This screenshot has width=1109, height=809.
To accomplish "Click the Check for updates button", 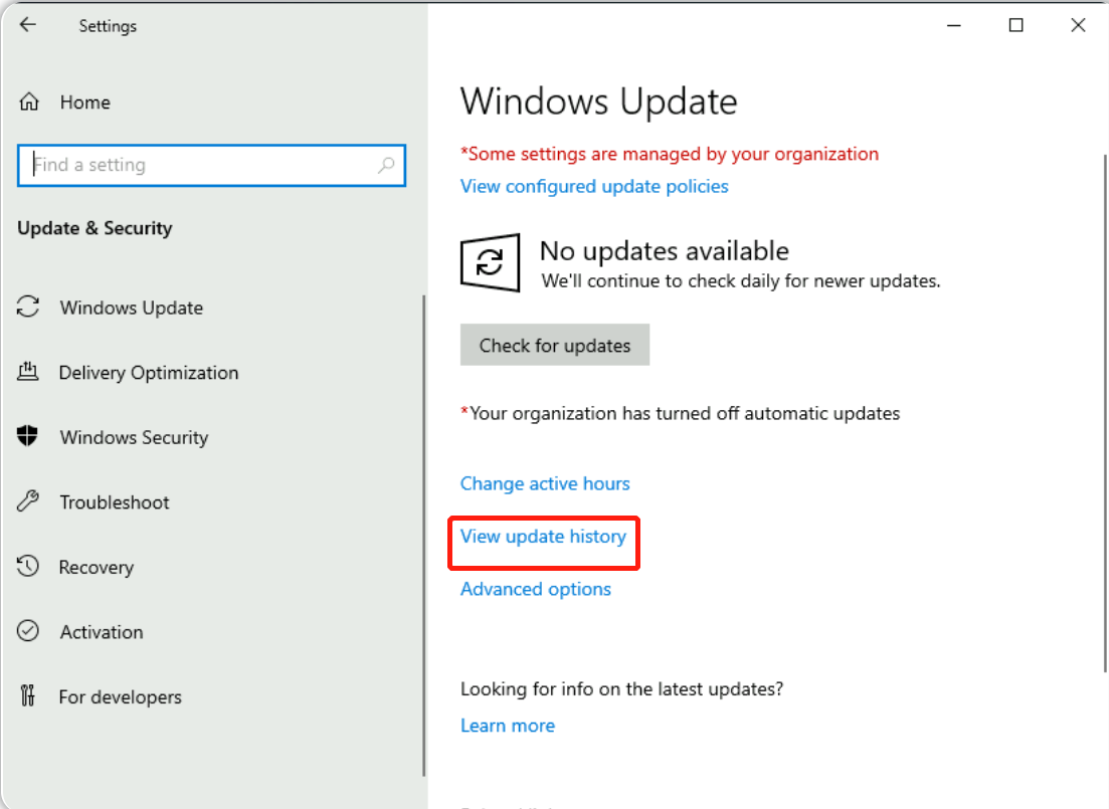I will tap(554, 345).
